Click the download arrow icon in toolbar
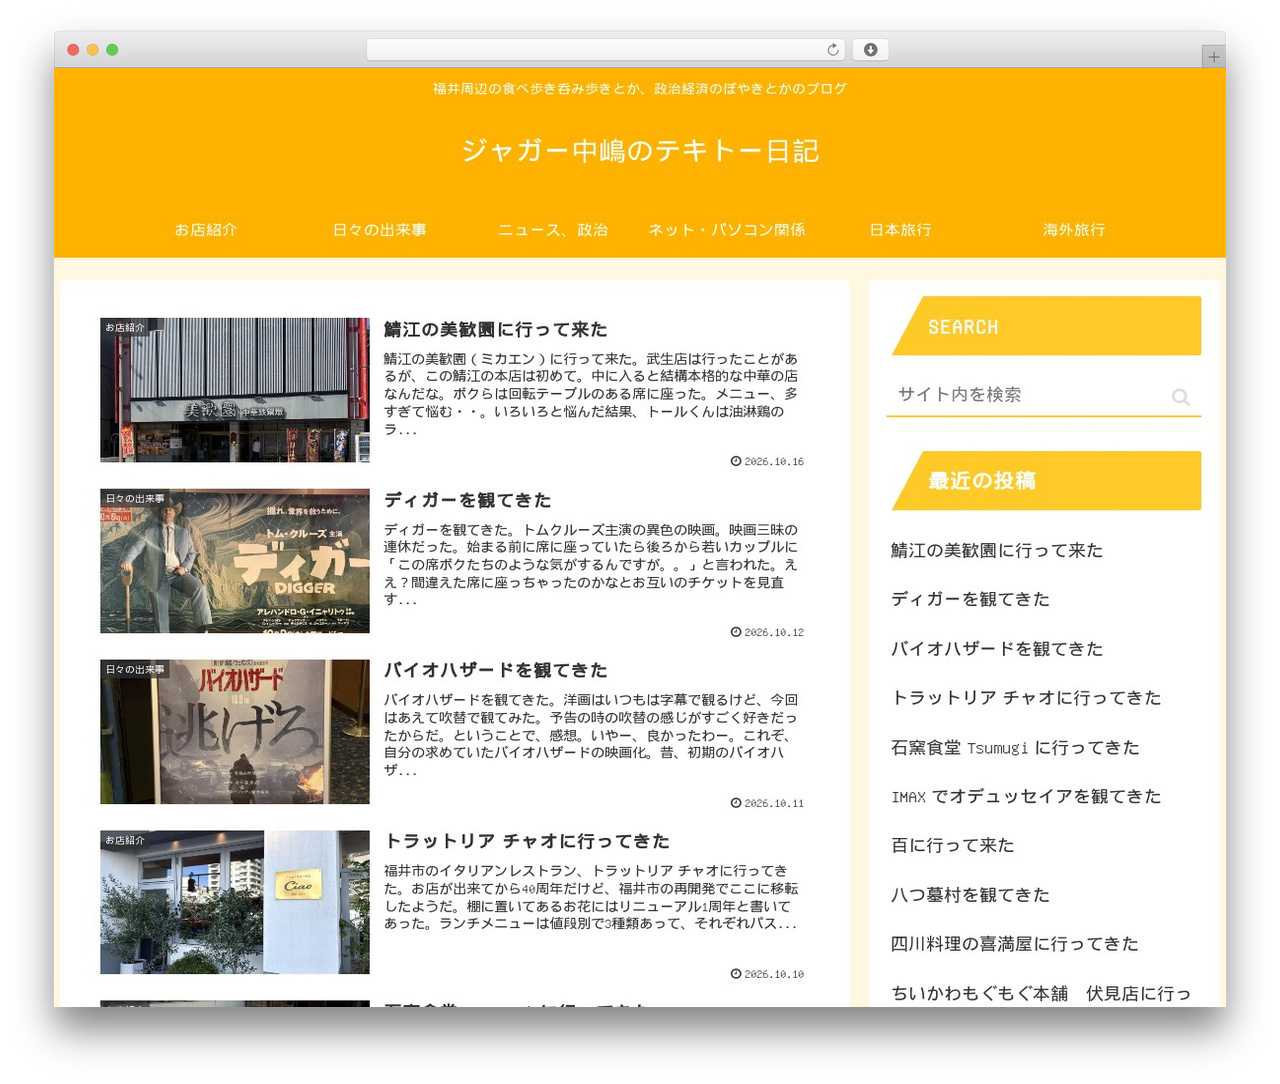 pos(870,50)
